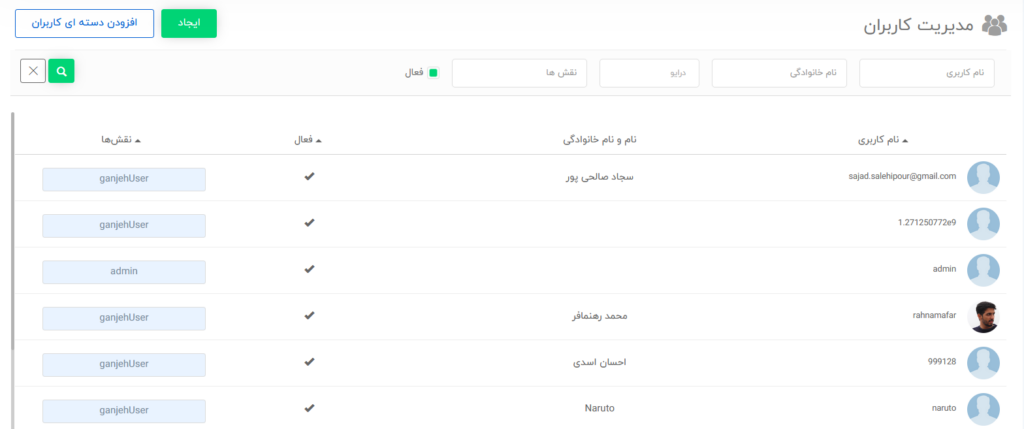Click the active checkmark for 1.271250772e9

[310, 223]
